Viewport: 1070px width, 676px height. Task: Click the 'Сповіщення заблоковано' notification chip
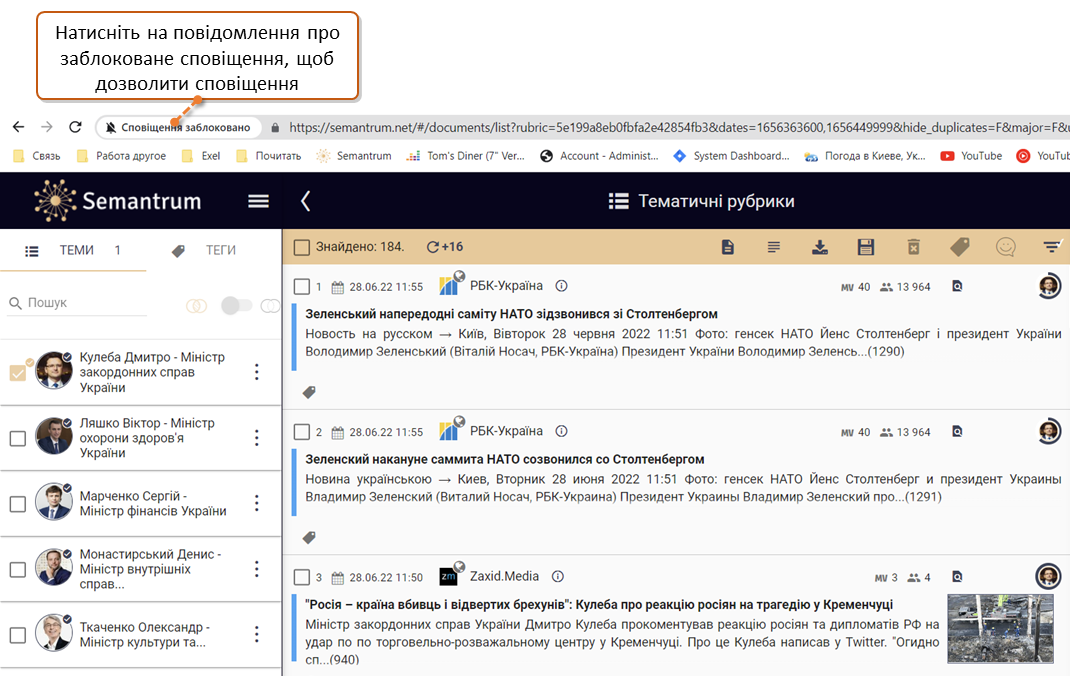(x=178, y=128)
